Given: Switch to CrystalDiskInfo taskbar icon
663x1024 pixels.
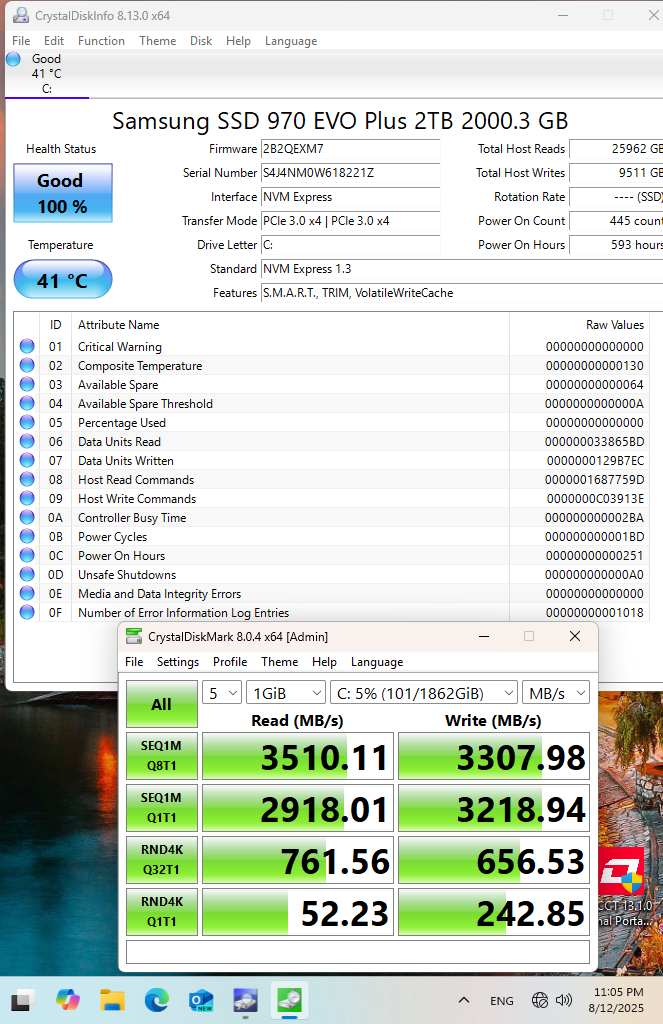Looking at the screenshot, I should [245, 999].
